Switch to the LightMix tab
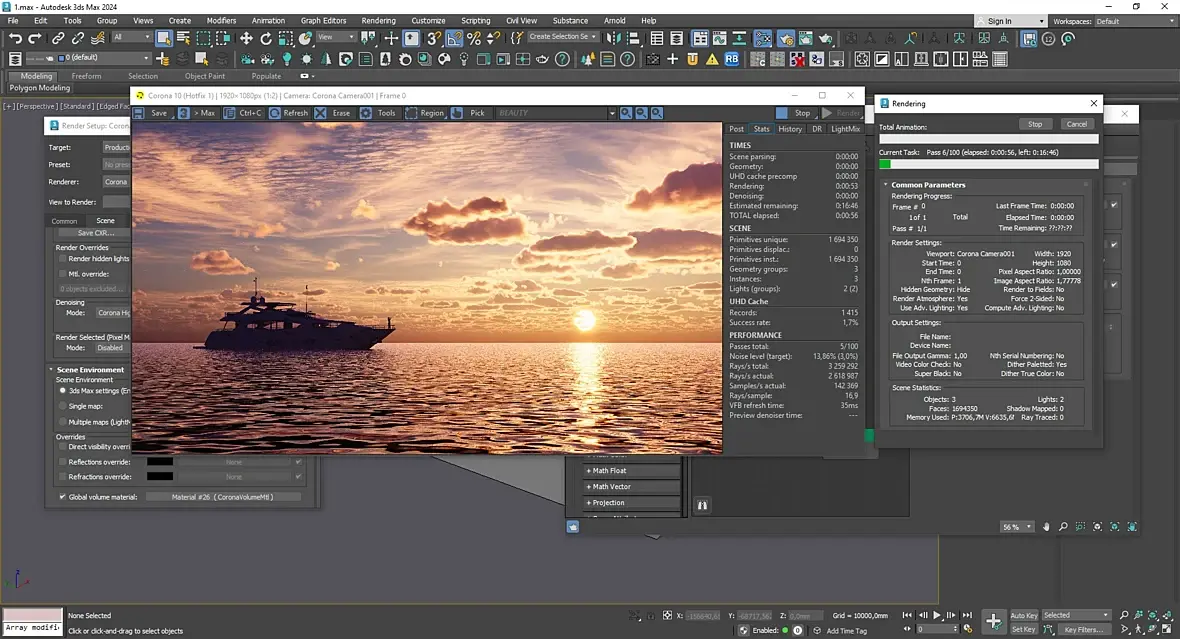This screenshot has height=639, width=1180. pyautogui.click(x=845, y=129)
